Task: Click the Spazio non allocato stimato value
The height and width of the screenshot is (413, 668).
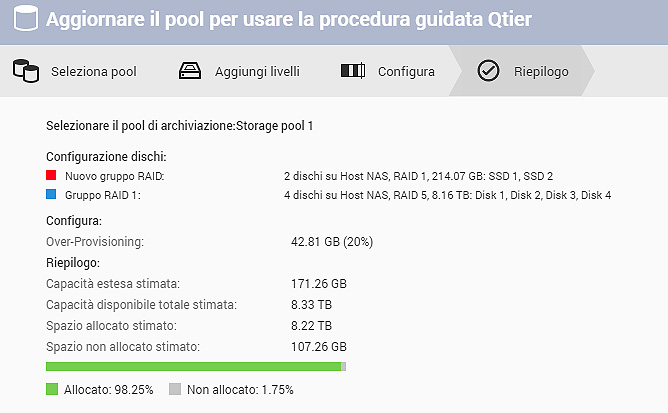Action: click(x=318, y=346)
